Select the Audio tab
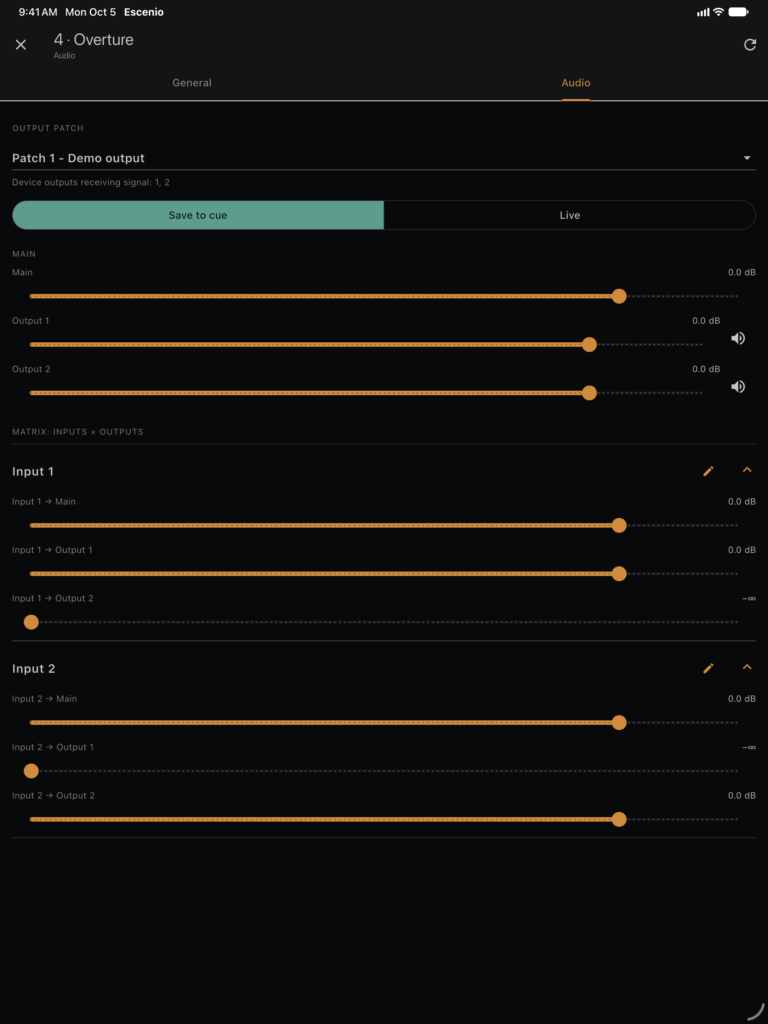This screenshot has width=768, height=1024. tap(576, 83)
